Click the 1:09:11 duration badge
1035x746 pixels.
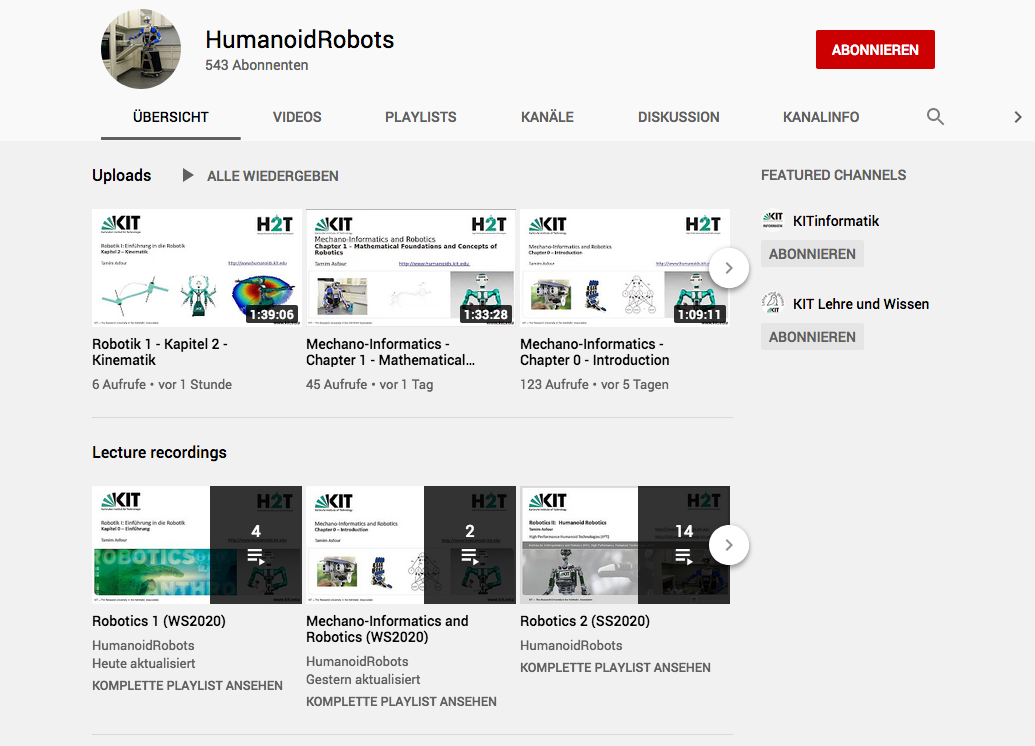pyautogui.click(x=699, y=314)
